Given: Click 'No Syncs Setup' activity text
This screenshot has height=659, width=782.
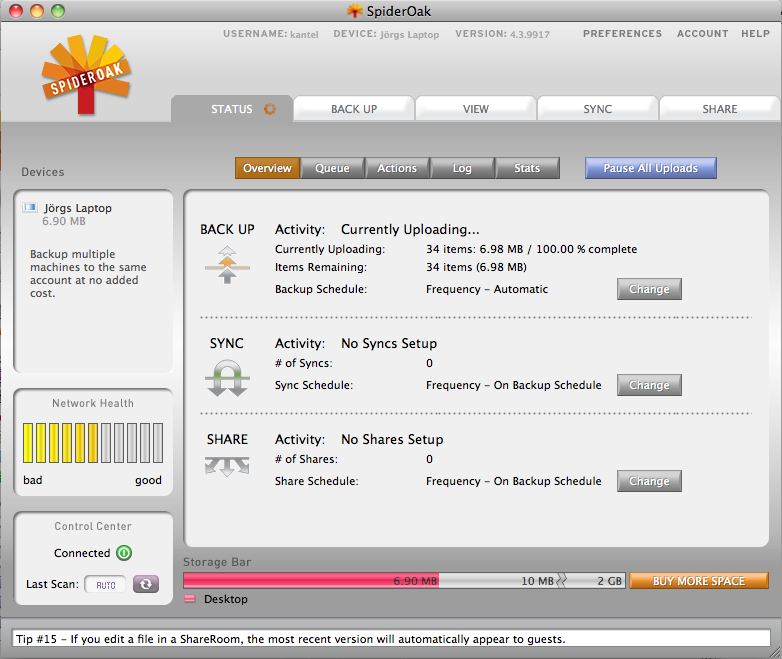Looking at the screenshot, I should [x=389, y=343].
